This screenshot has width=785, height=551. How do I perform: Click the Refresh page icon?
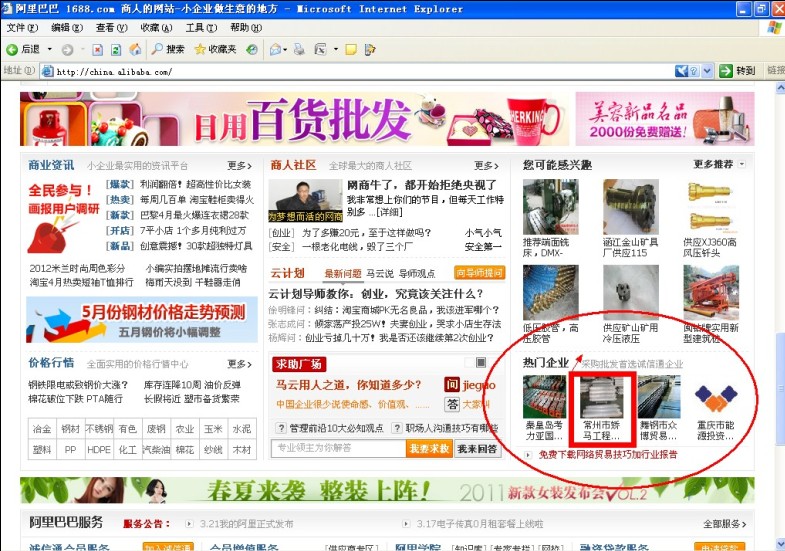(x=116, y=50)
